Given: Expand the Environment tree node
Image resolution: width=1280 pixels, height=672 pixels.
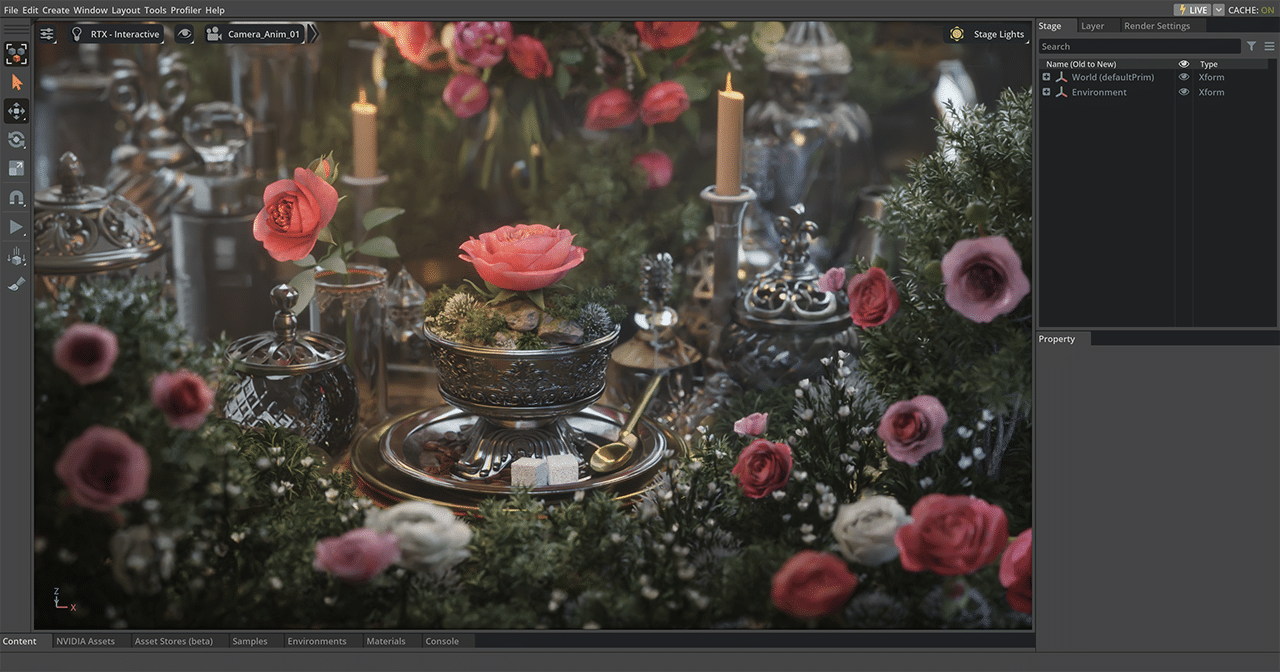Looking at the screenshot, I should pos(1047,92).
